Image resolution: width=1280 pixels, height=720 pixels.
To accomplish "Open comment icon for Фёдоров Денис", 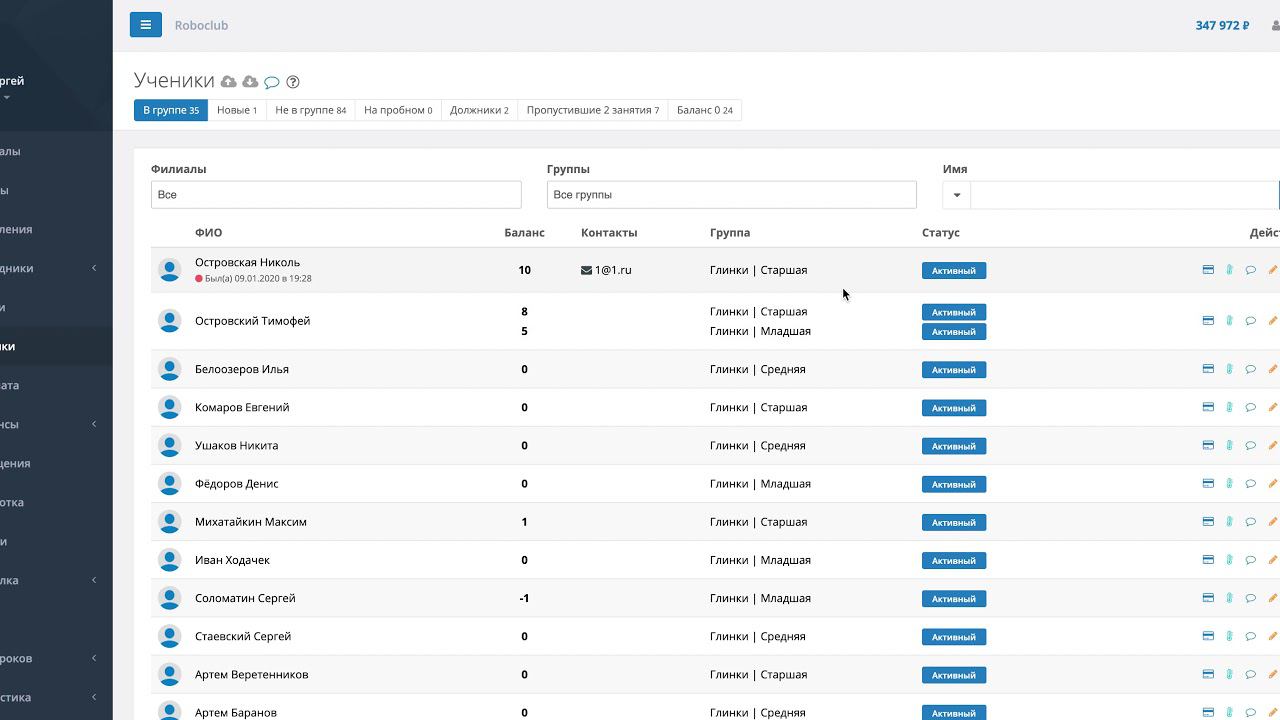I will 1250,484.
